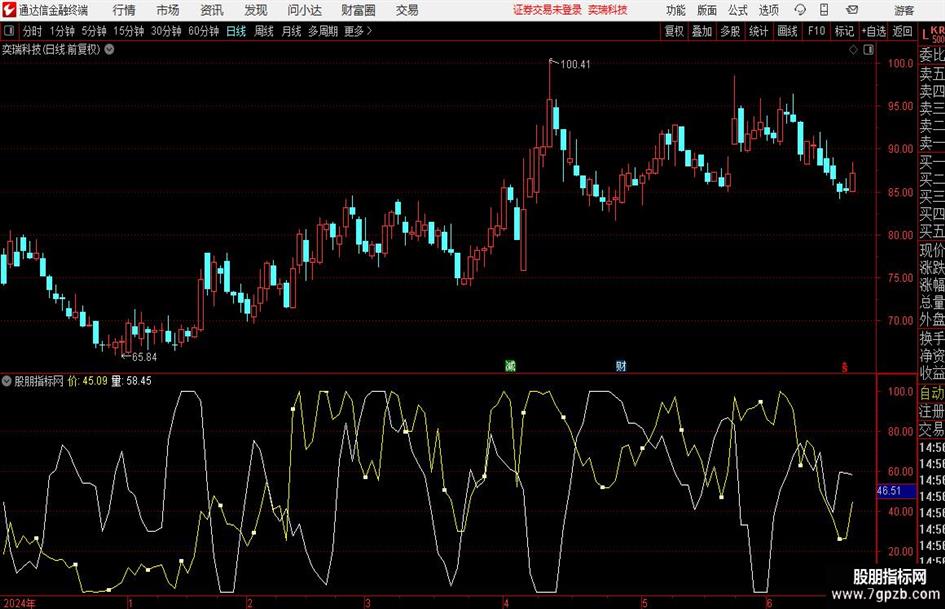
Task: Add stock with the +自选 button
Action: click(874, 31)
